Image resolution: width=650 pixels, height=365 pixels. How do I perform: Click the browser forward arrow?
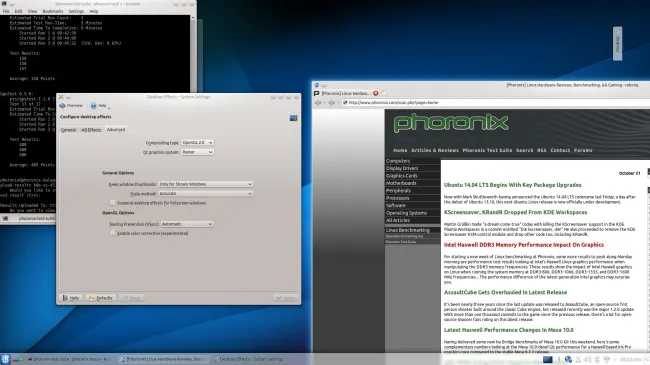click(x=331, y=102)
